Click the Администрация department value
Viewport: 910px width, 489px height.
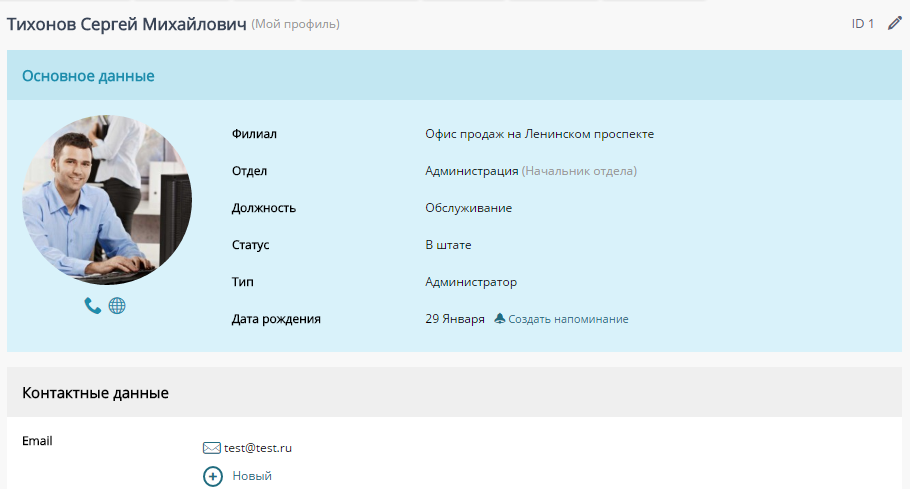tap(471, 171)
